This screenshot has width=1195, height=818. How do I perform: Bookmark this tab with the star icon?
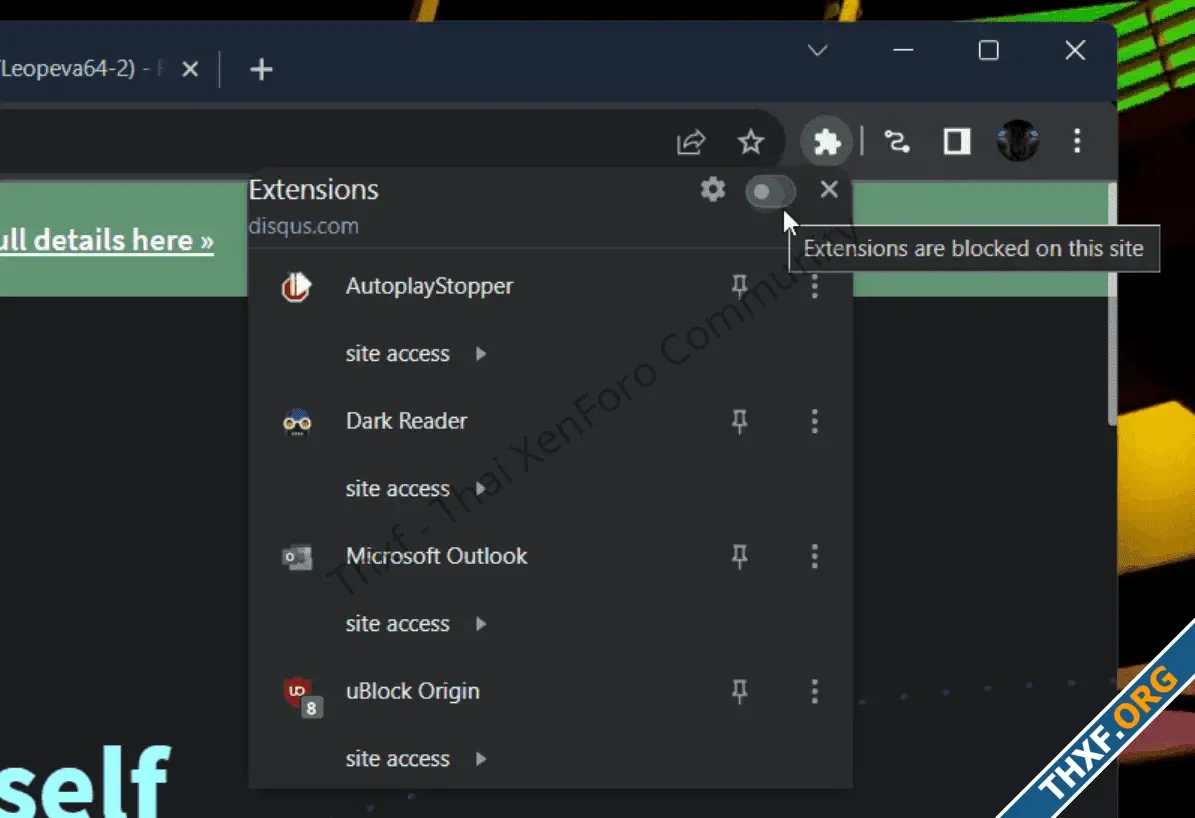pos(751,142)
